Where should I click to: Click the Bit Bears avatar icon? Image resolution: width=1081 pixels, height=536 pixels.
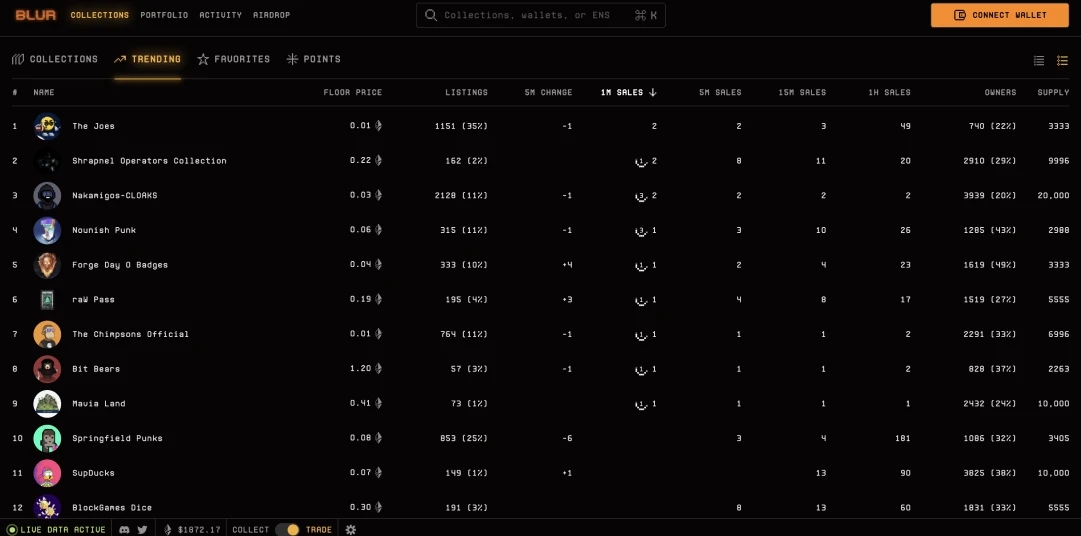pyautogui.click(x=47, y=369)
